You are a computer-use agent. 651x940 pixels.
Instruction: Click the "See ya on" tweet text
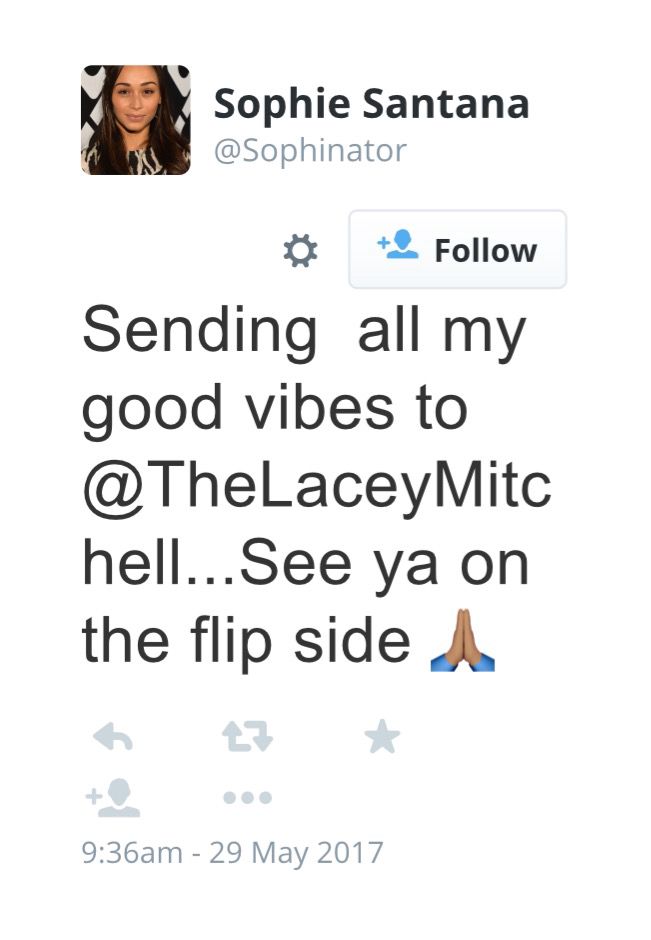(384, 565)
